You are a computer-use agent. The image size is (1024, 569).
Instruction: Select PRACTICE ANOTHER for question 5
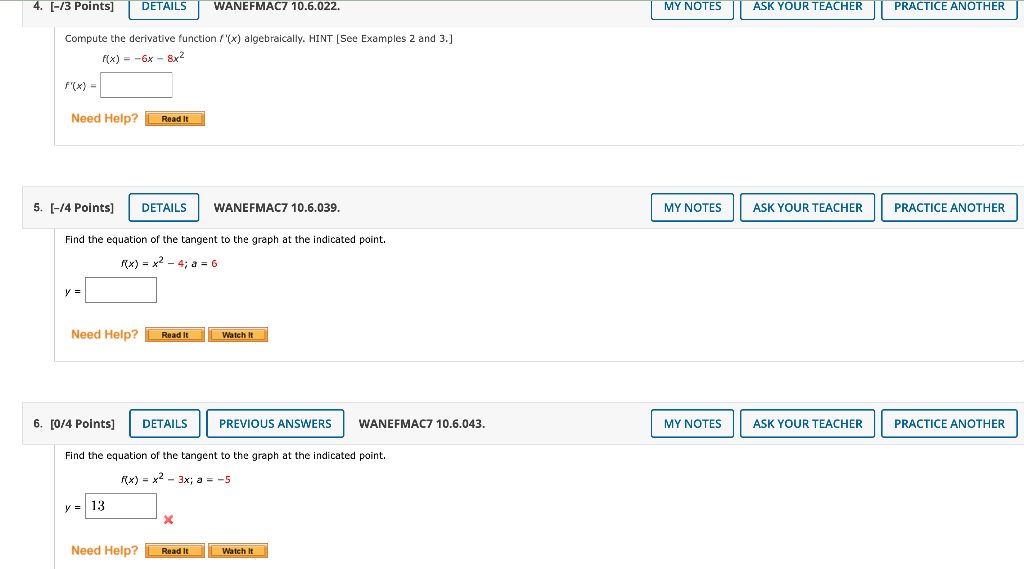tap(949, 208)
